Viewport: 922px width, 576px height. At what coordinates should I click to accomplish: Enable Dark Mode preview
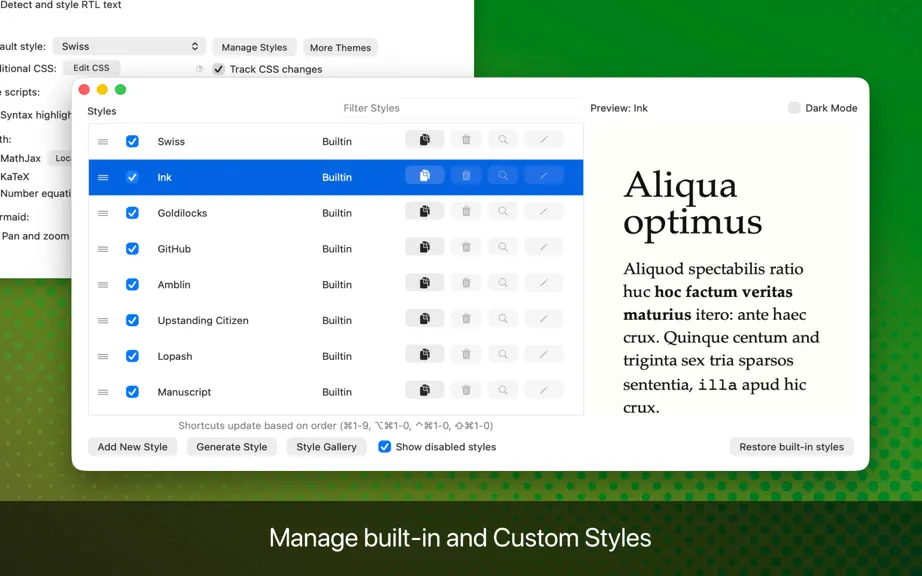pos(794,108)
